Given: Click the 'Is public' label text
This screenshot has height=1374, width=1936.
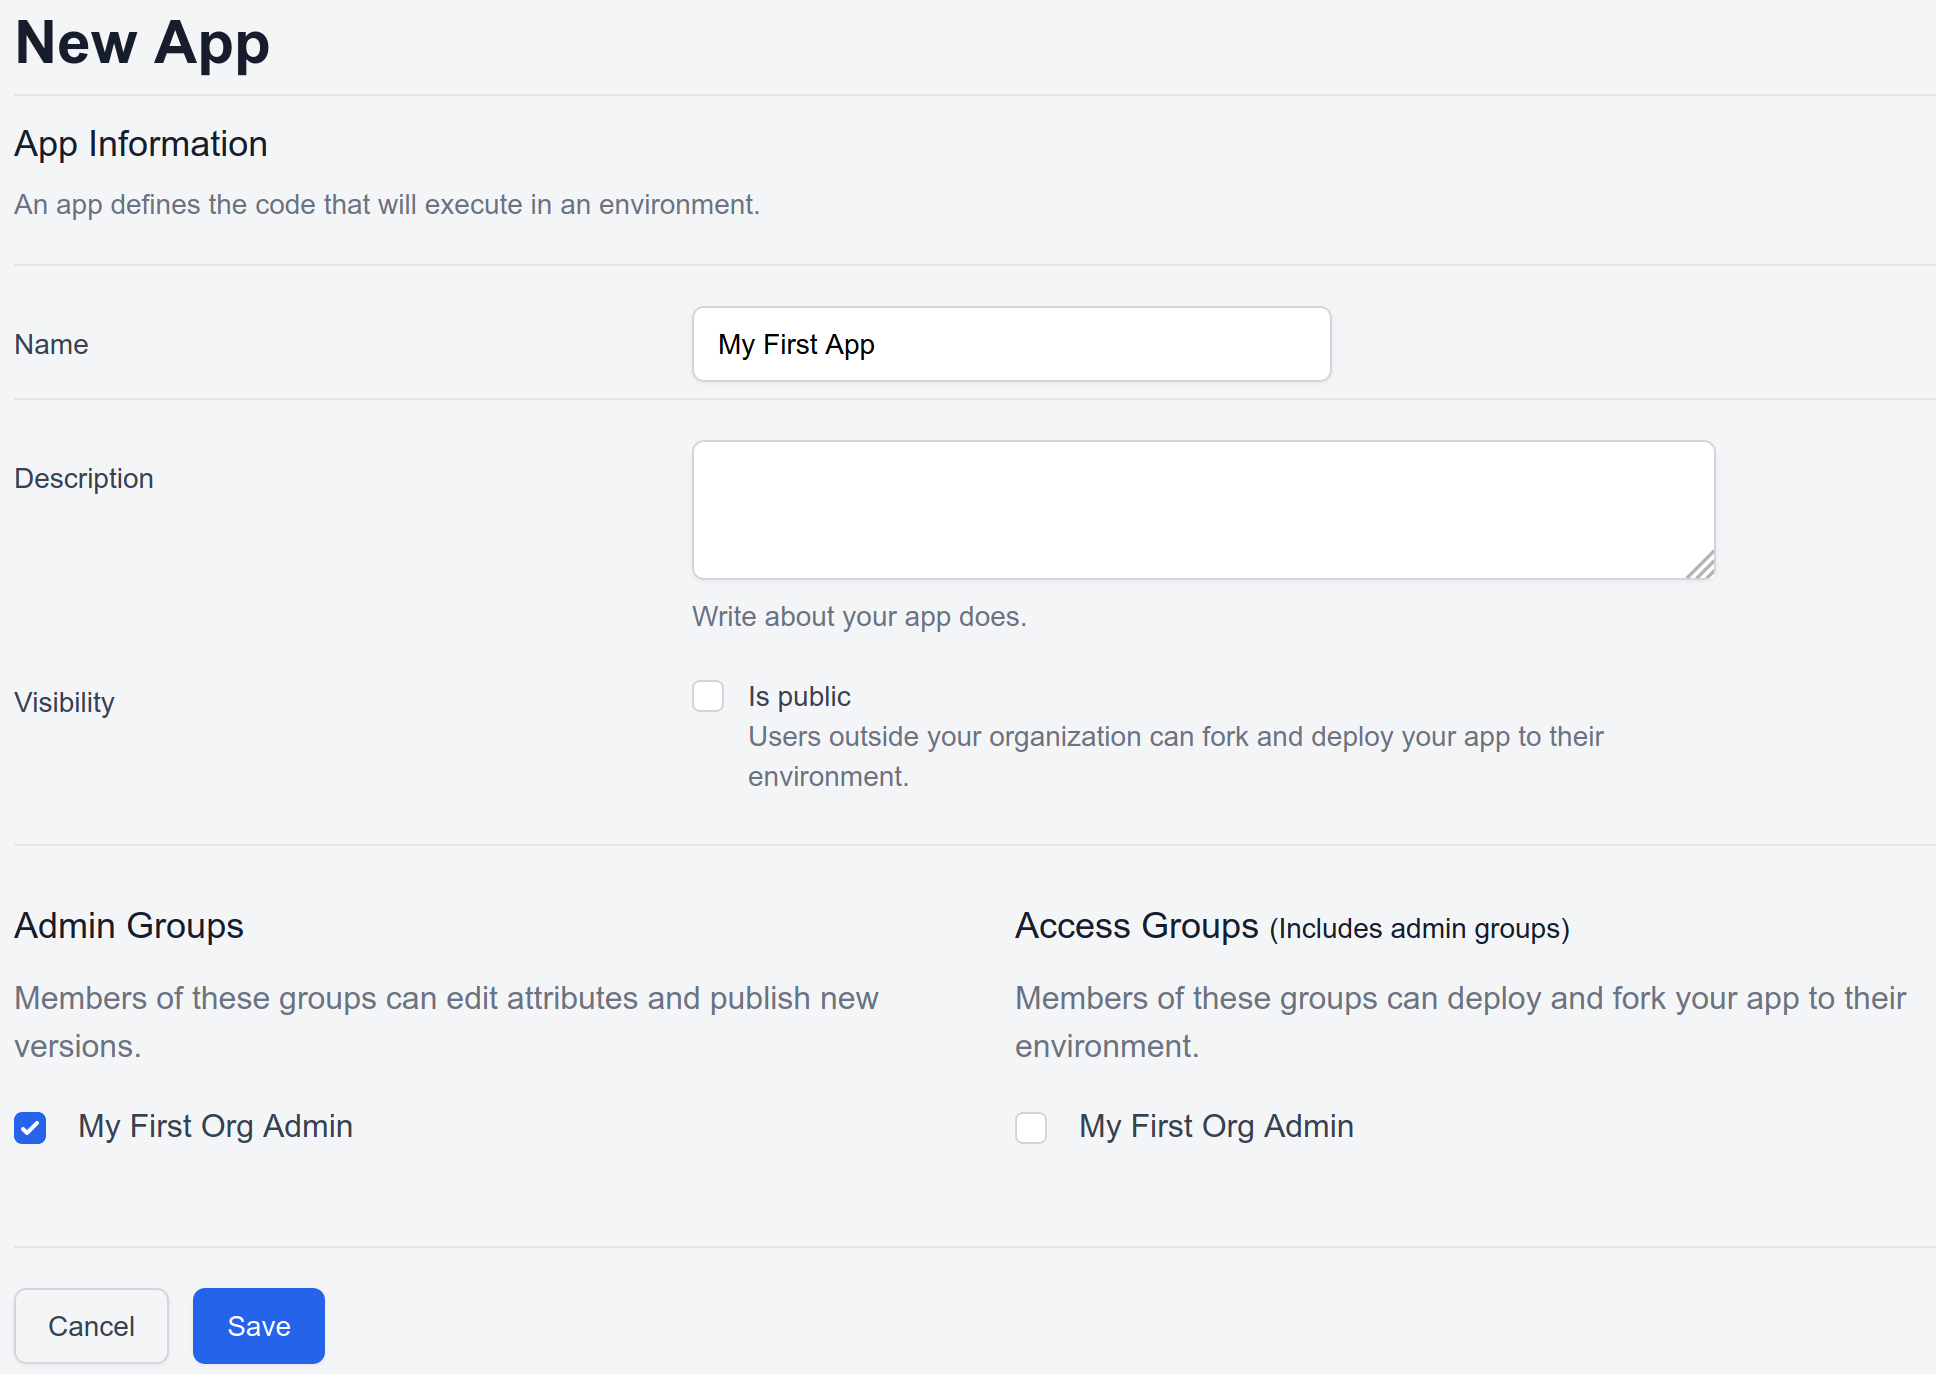Looking at the screenshot, I should click(799, 696).
